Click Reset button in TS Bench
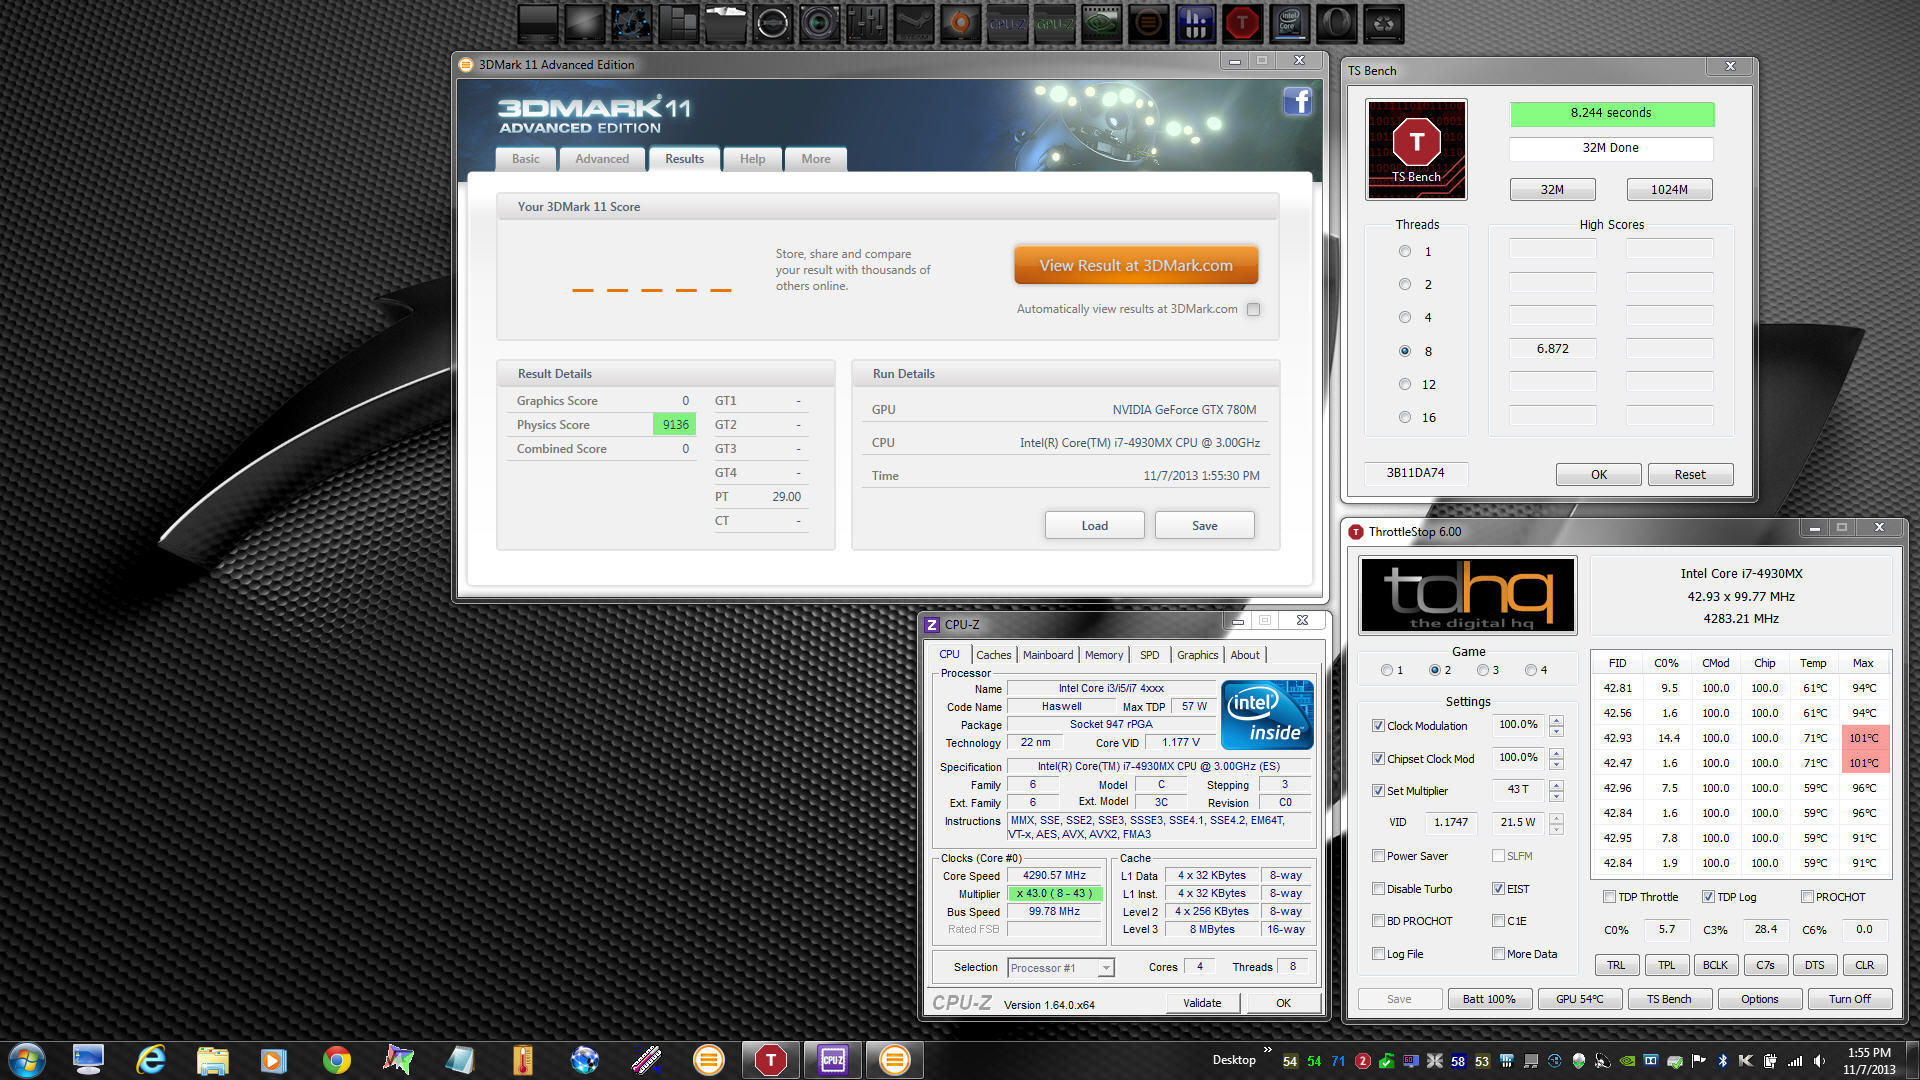The height and width of the screenshot is (1080, 1920). tap(1690, 475)
